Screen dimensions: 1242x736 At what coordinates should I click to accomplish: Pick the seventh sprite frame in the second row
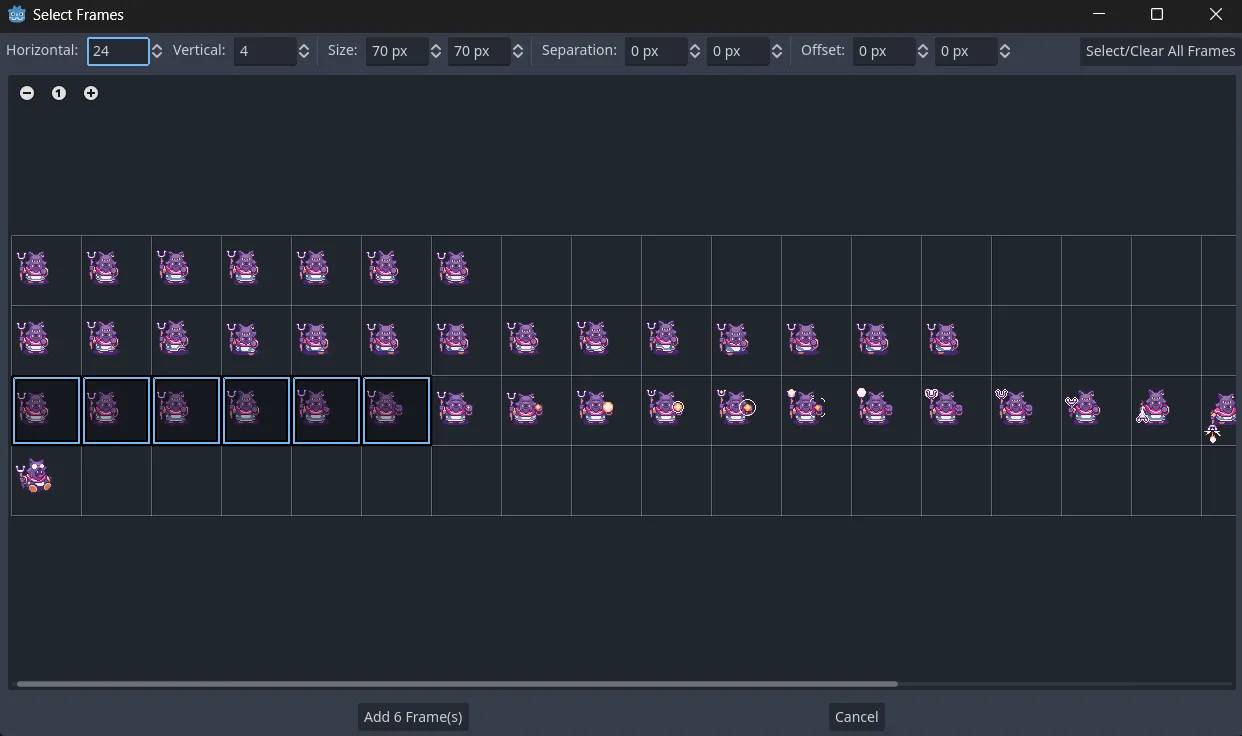coord(467,341)
